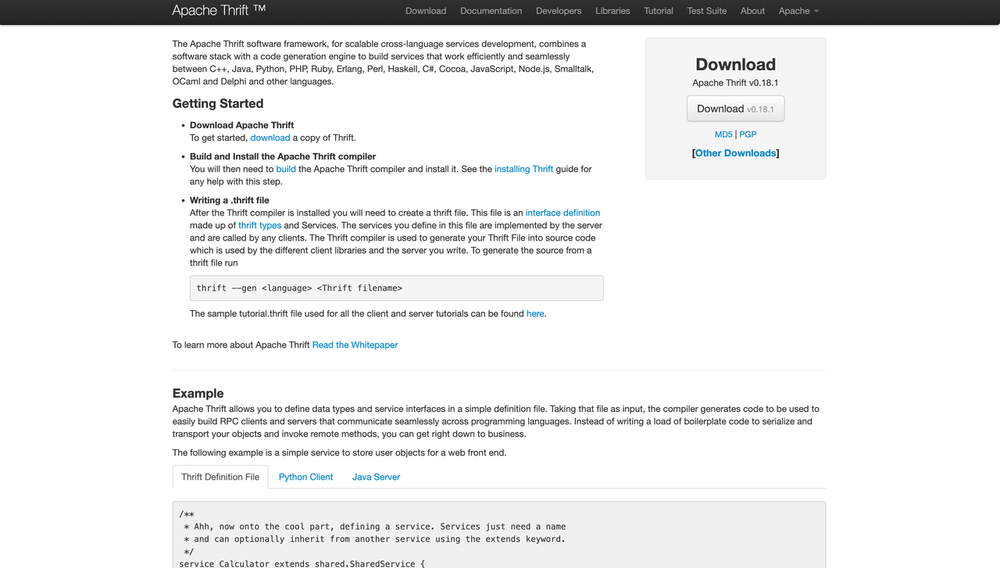Navigate to the Libraries page
The height and width of the screenshot is (568, 1000).
pyautogui.click(x=612, y=11)
